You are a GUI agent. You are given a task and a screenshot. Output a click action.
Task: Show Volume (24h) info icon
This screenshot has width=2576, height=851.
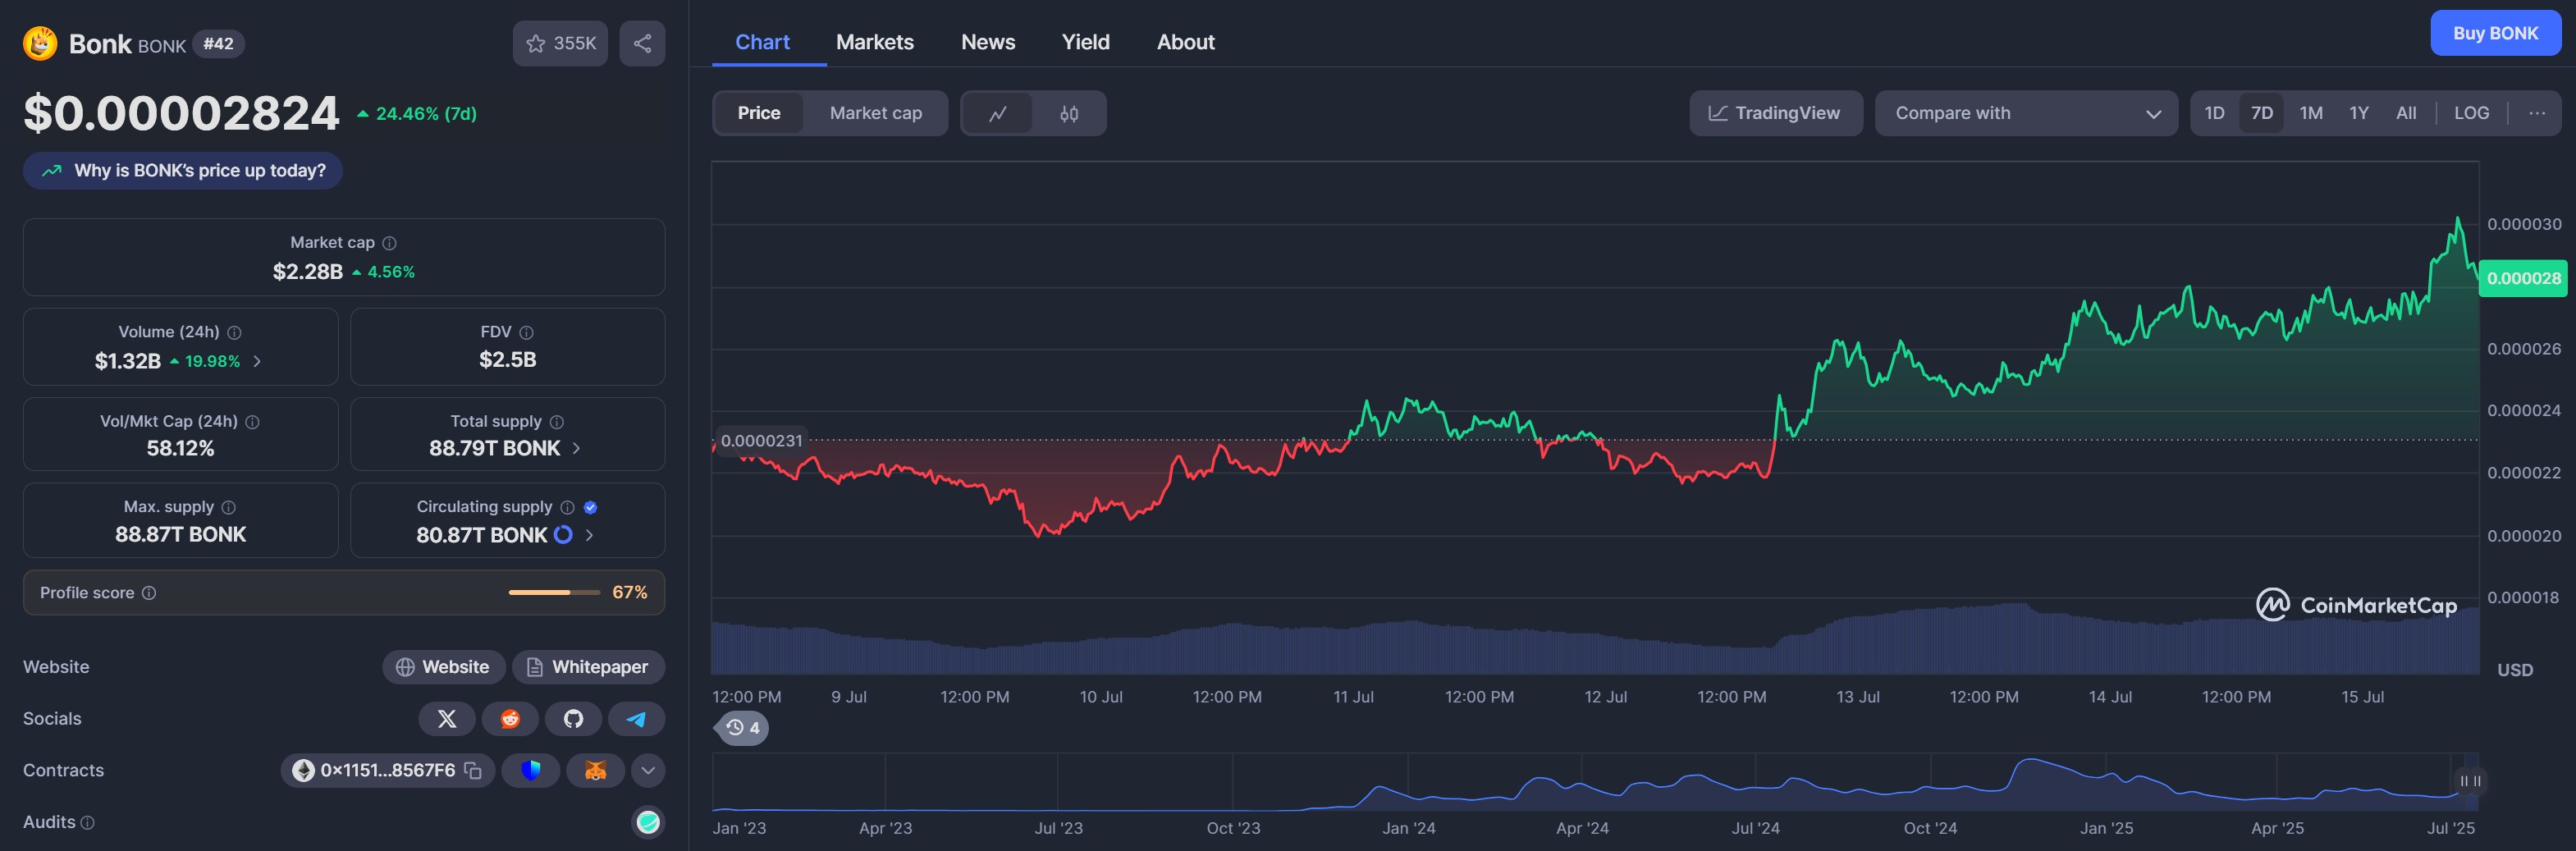tap(234, 332)
